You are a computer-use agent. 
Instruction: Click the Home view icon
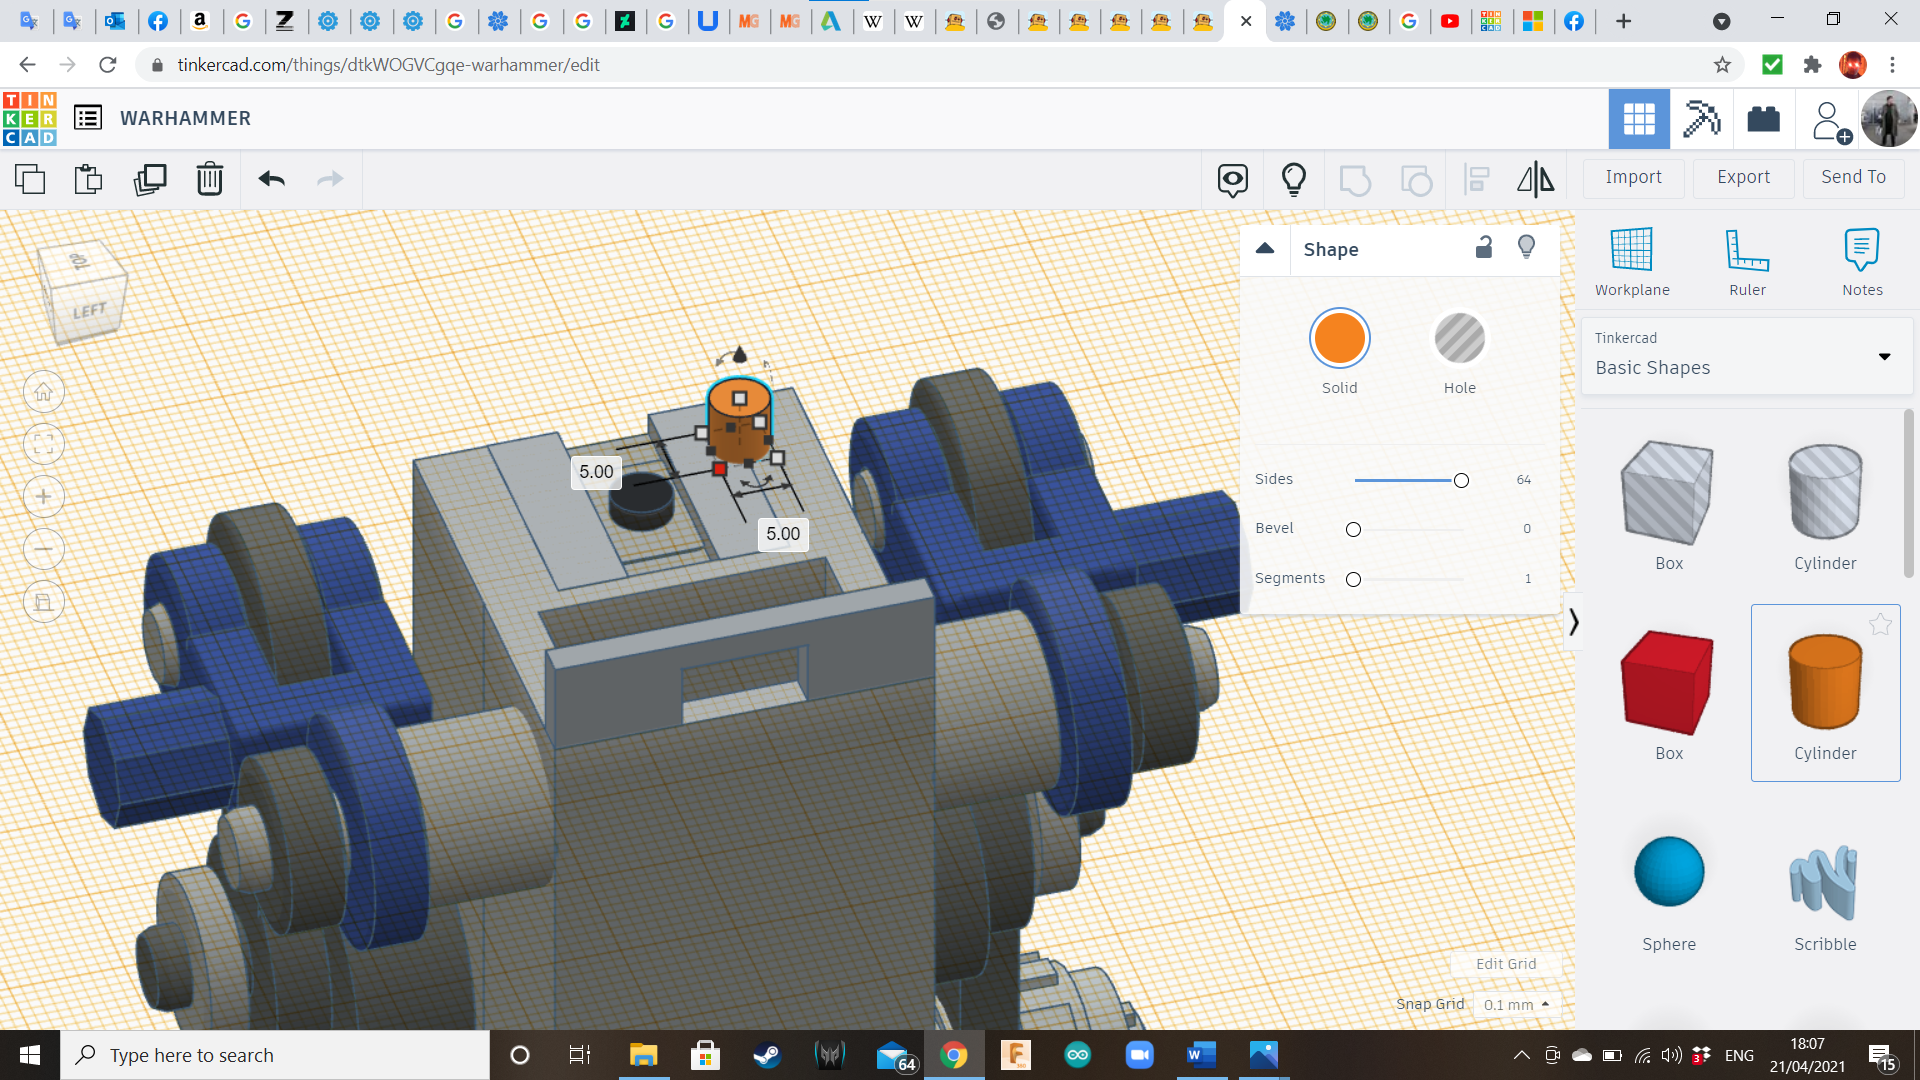44,392
